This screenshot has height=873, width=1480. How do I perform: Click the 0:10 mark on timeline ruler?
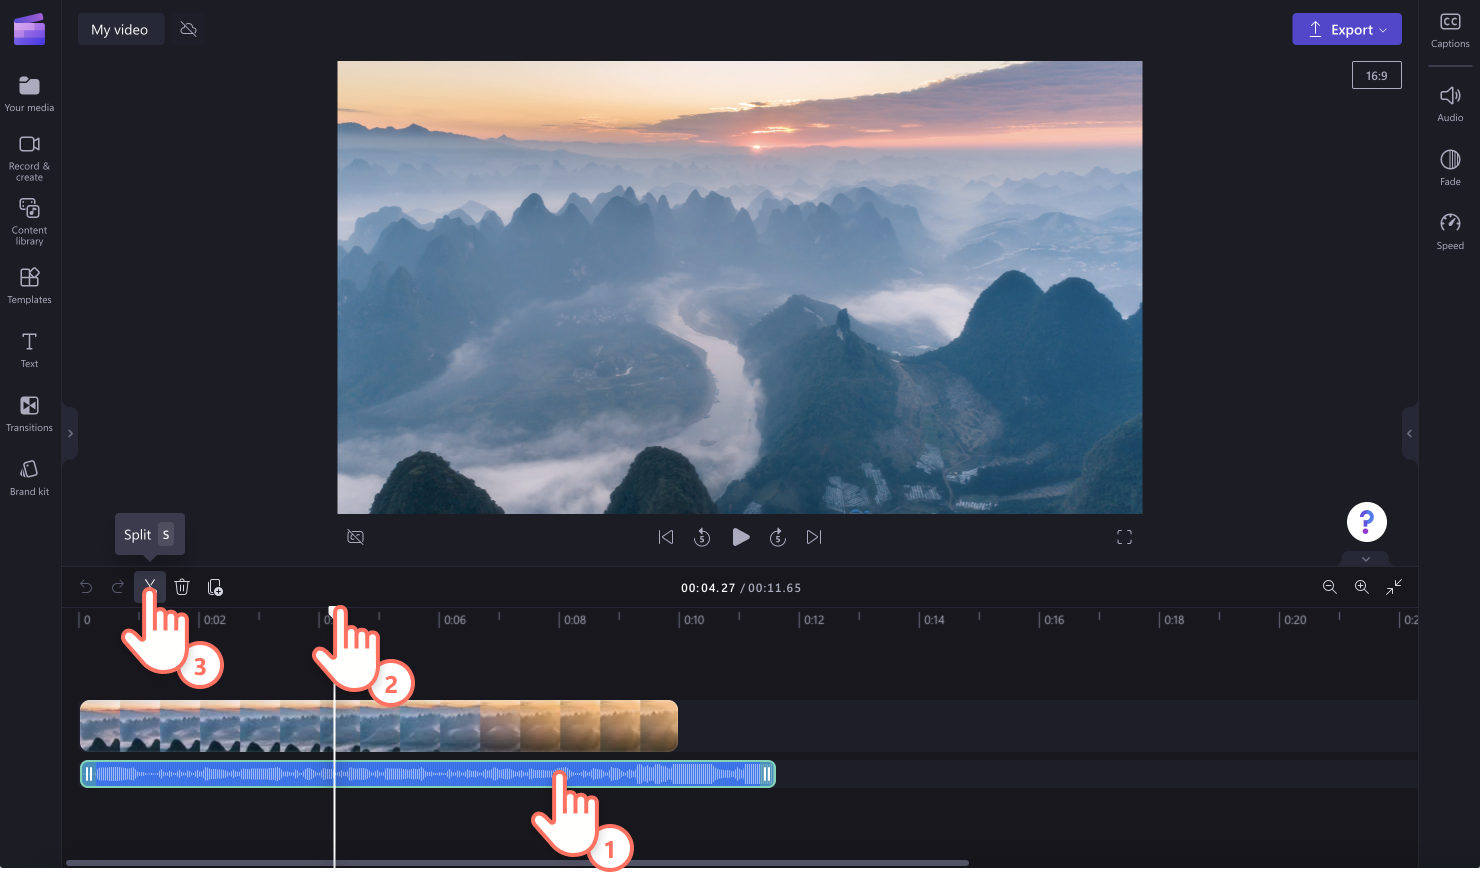click(x=693, y=620)
